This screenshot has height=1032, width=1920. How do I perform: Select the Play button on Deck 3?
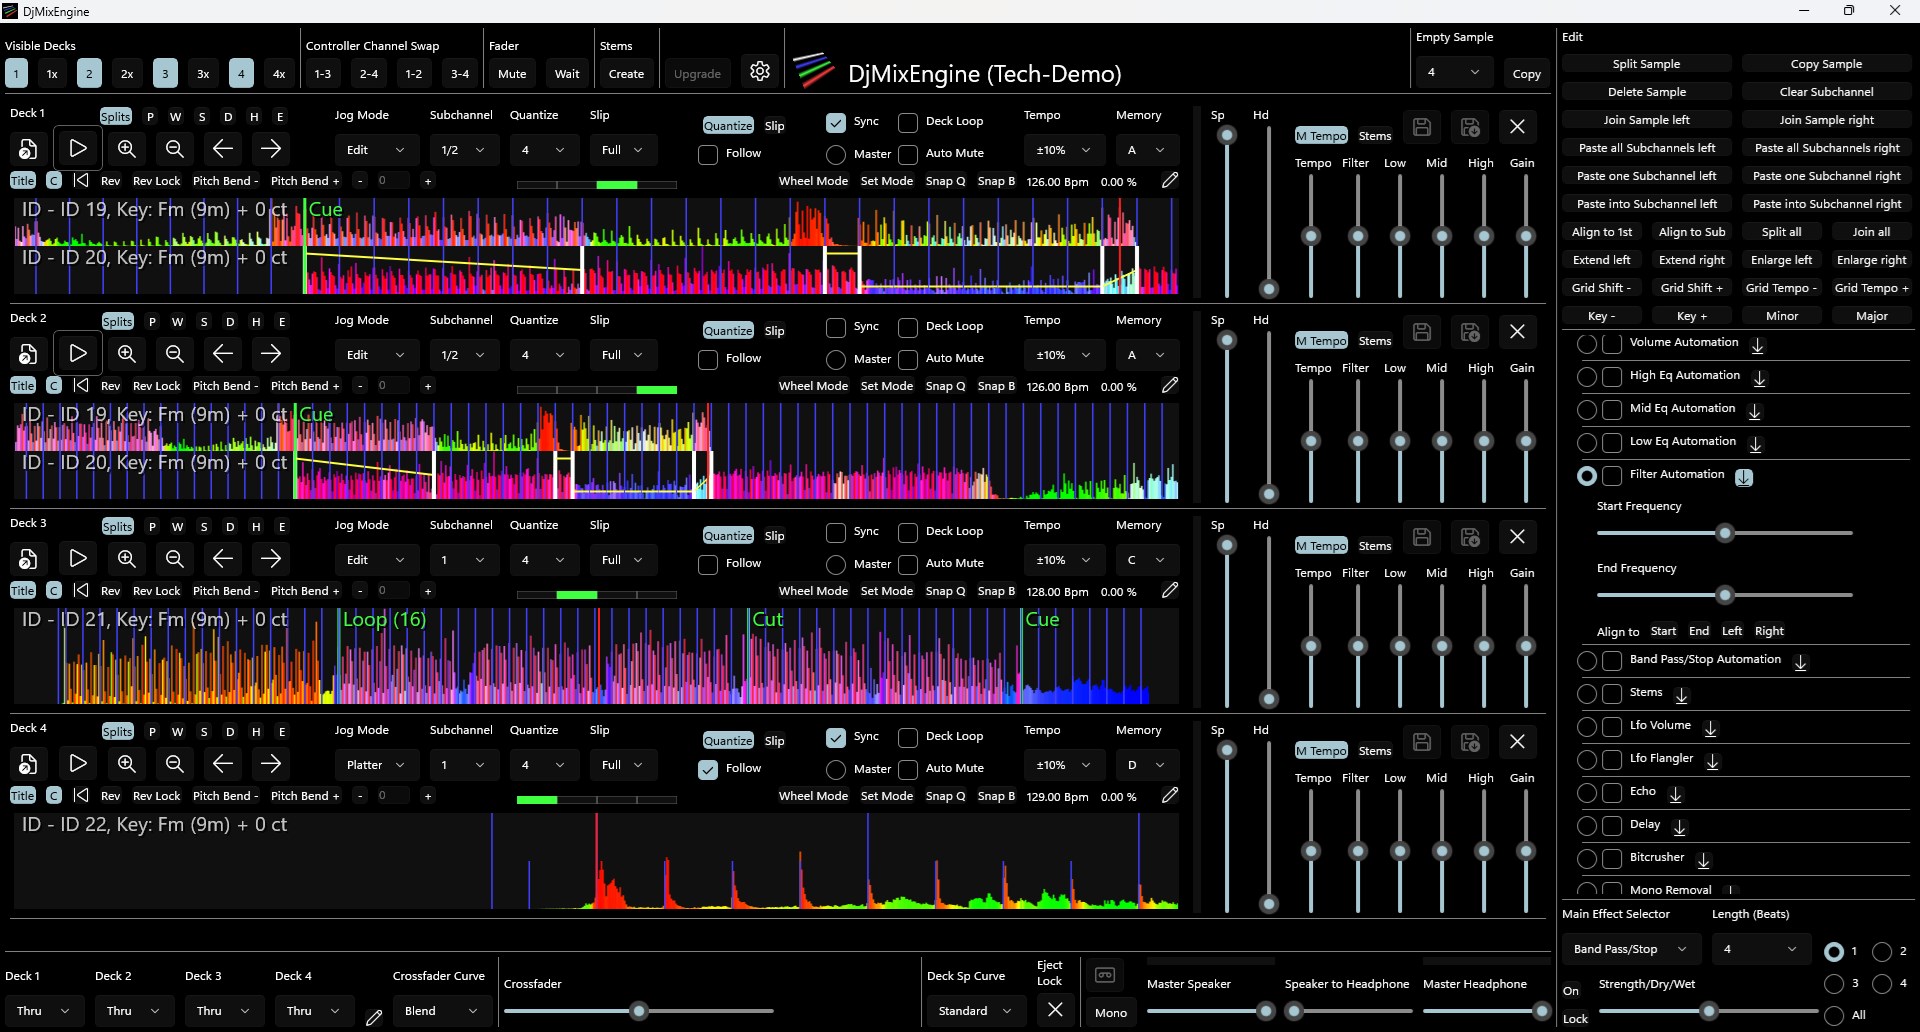coord(78,558)
